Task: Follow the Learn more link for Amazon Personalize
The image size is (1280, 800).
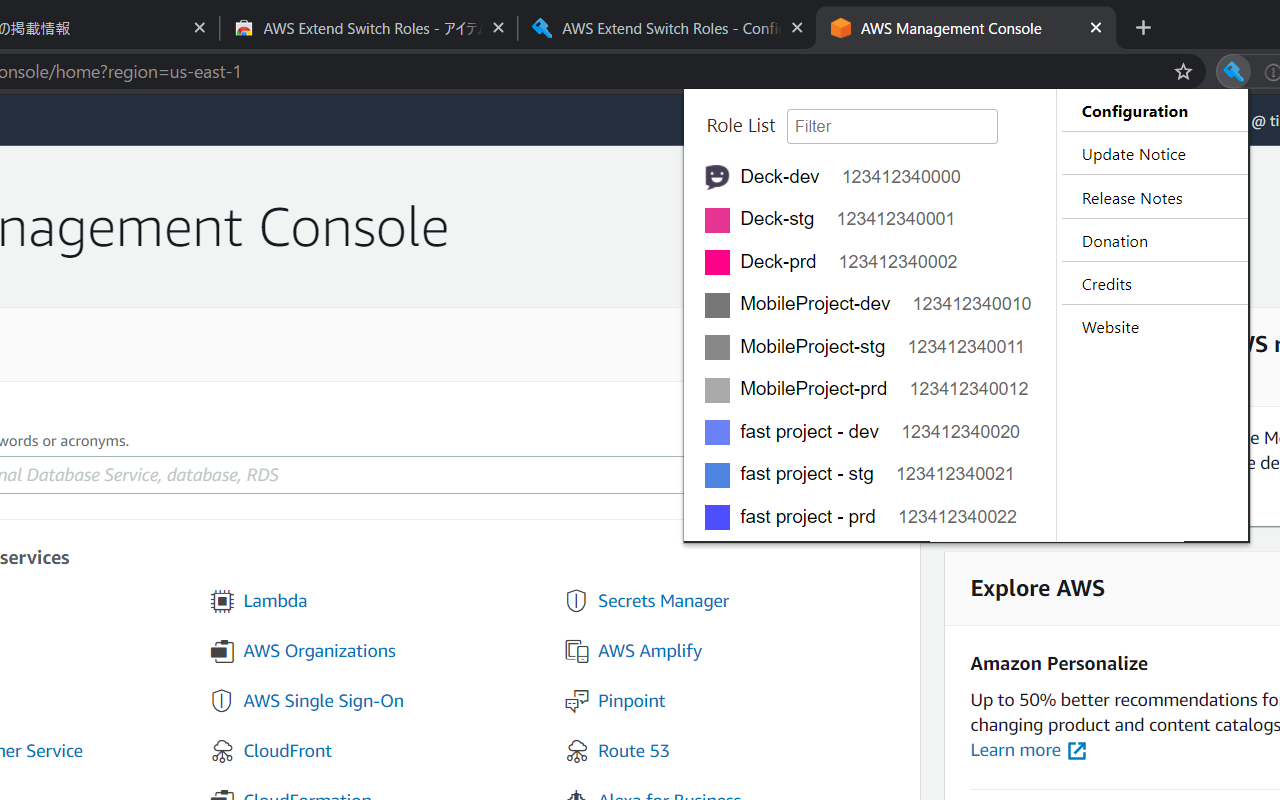Action: [x=1016, y=749]
